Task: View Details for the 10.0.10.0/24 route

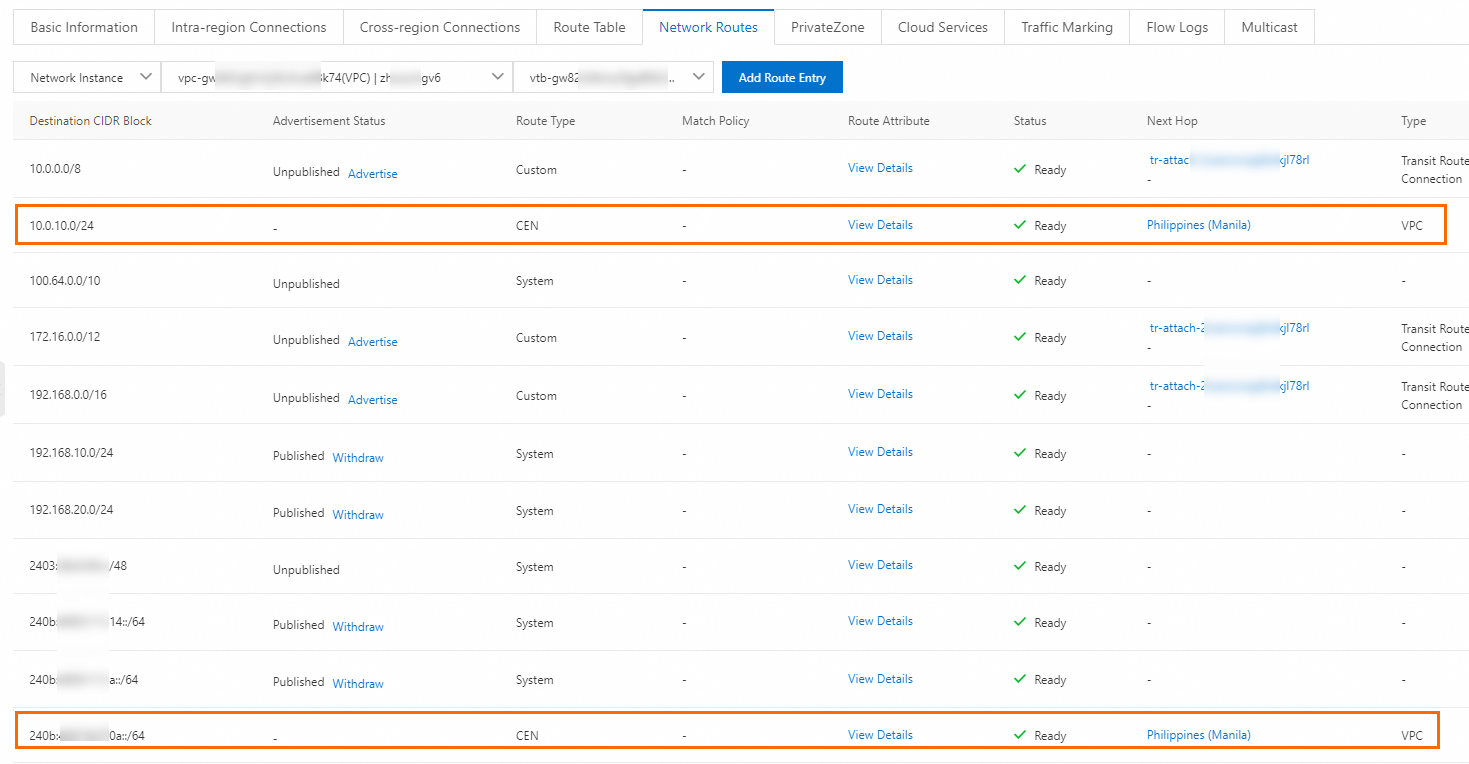Action: tap(880, 225)
